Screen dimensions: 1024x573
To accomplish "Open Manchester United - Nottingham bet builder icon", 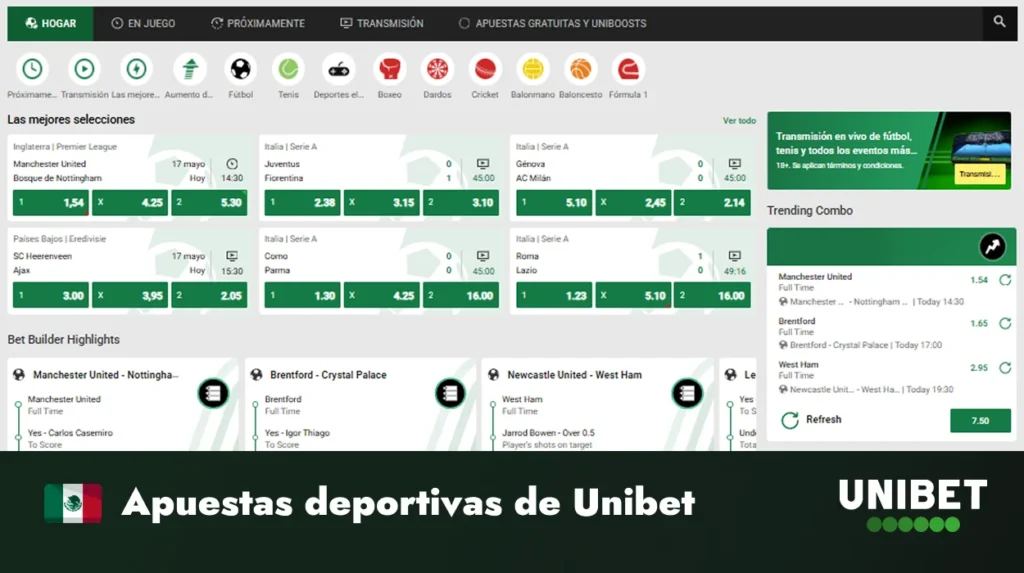I will pyautogui.click(x=213, y=393).
